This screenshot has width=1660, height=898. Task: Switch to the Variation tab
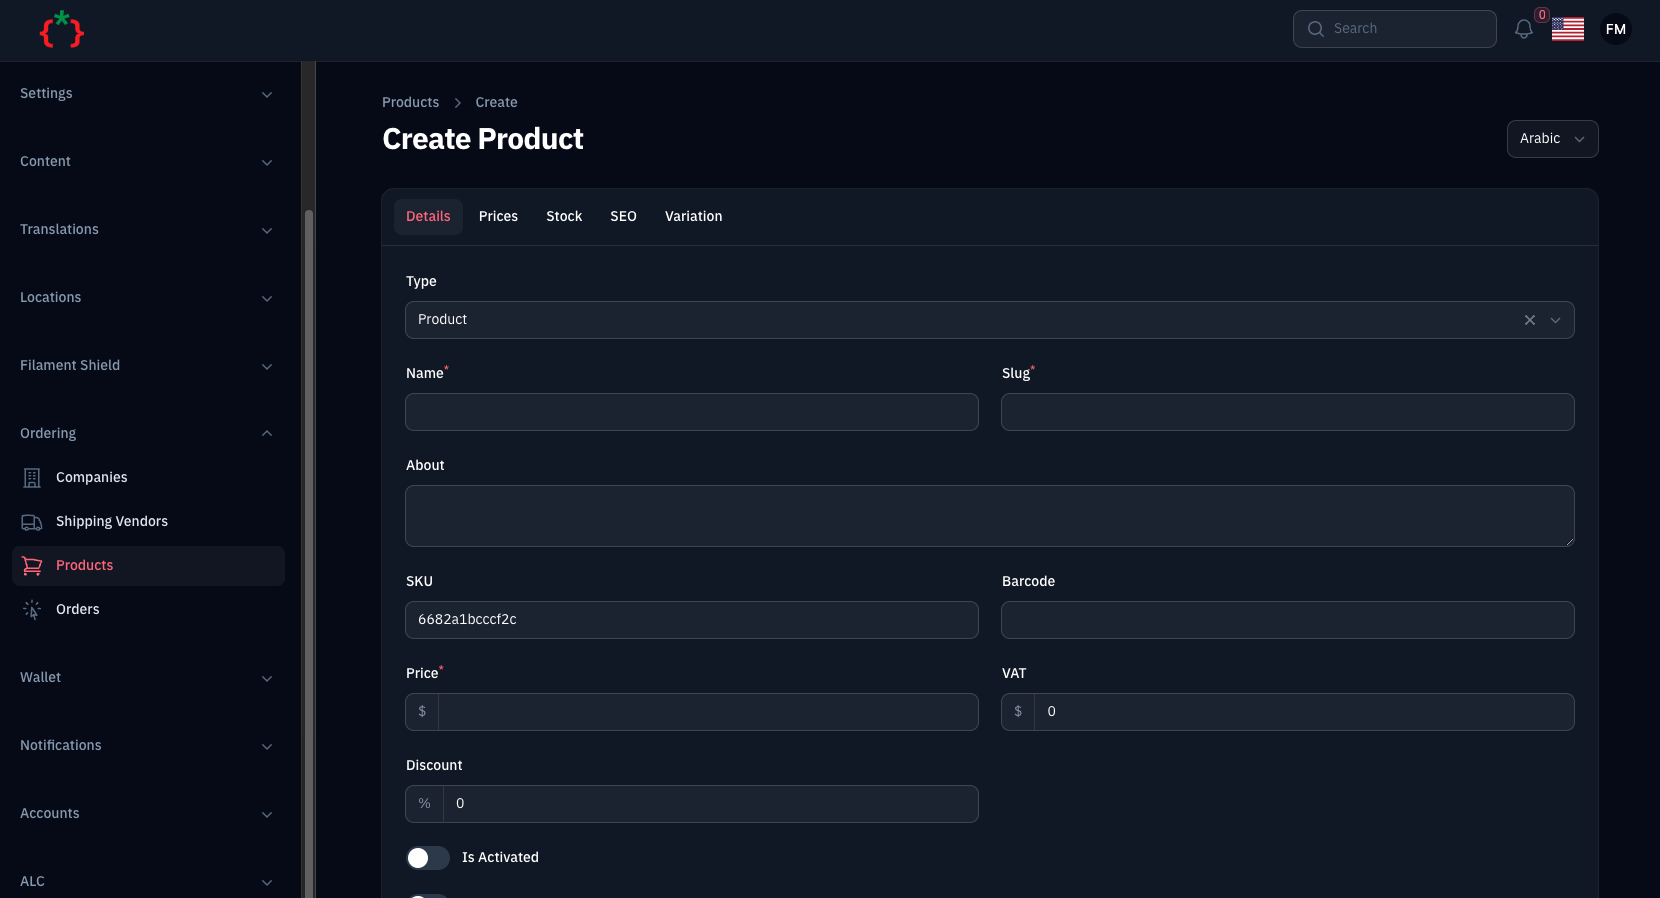693,217
